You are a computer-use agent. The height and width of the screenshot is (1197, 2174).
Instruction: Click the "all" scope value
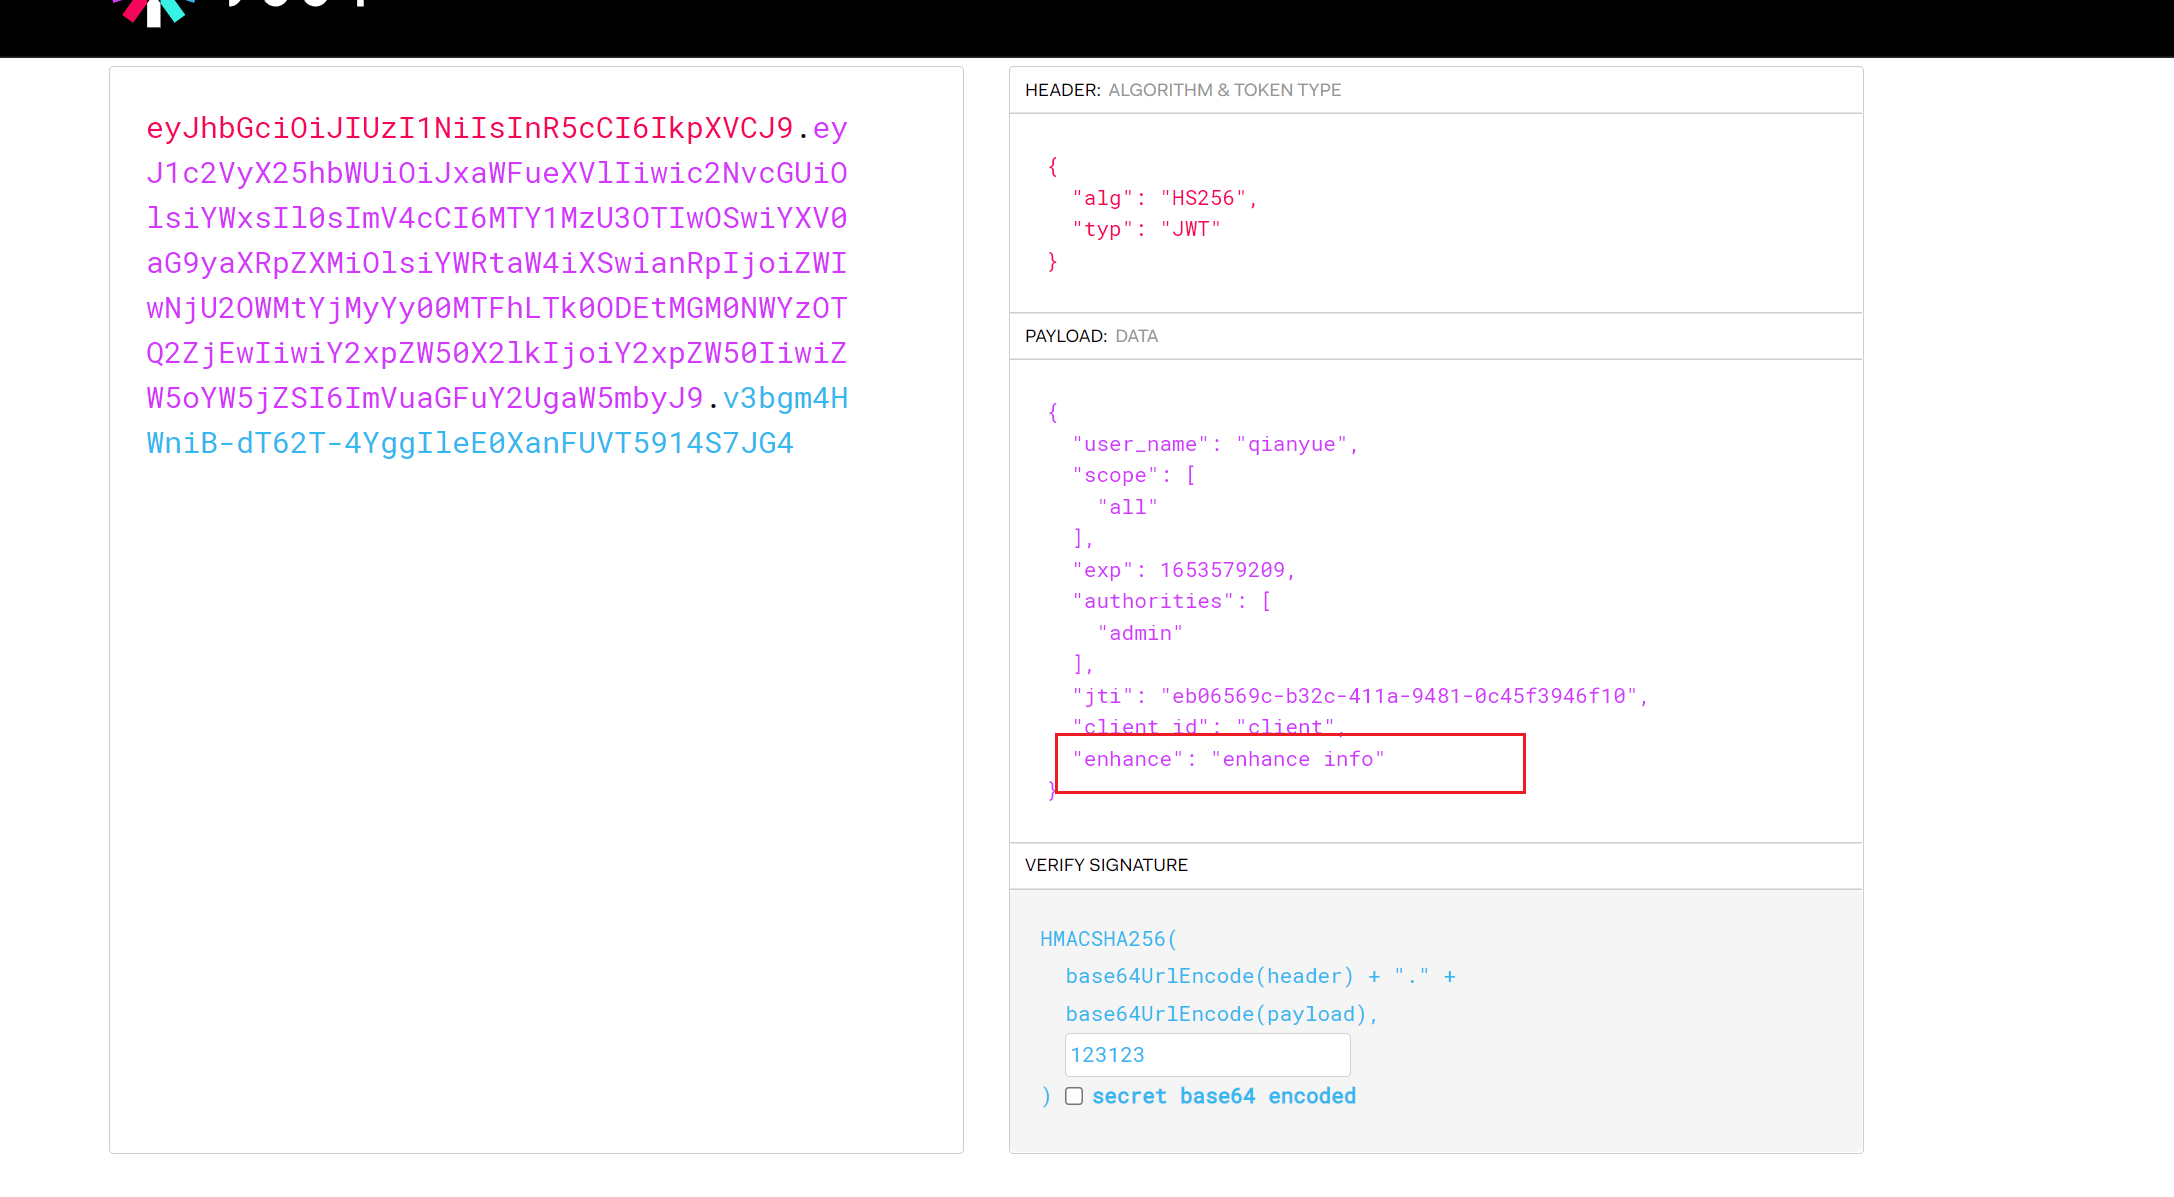[1127, 507]
